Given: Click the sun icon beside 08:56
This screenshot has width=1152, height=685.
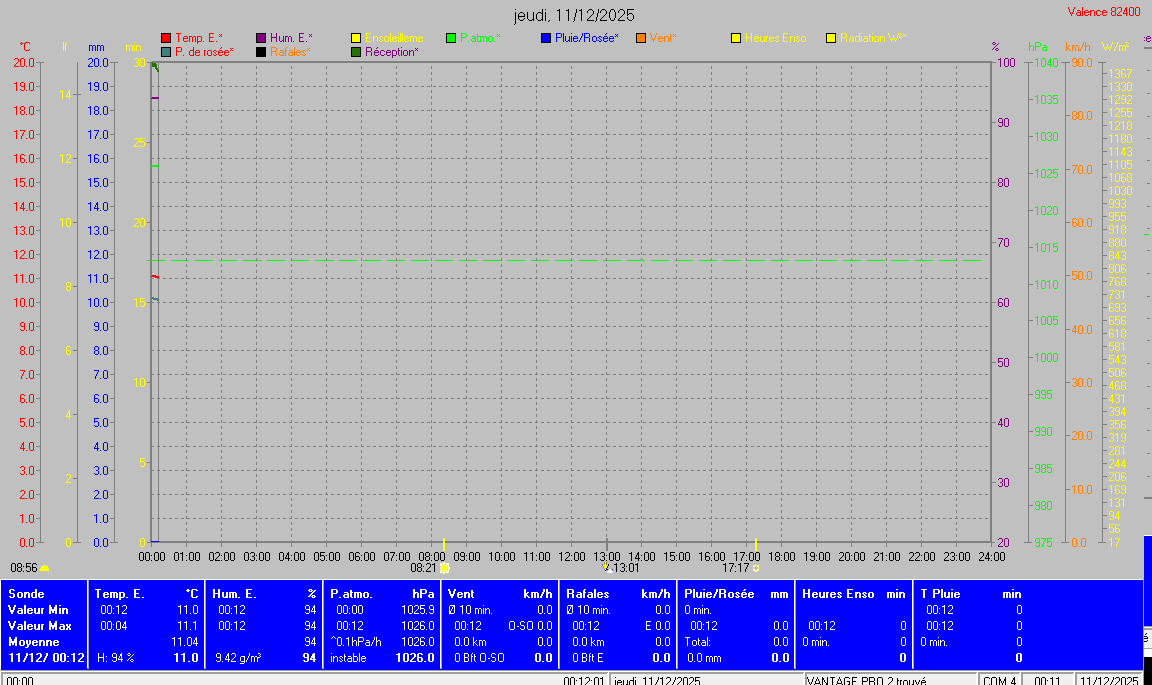Looking at the screenshot, I should point(44,568).
